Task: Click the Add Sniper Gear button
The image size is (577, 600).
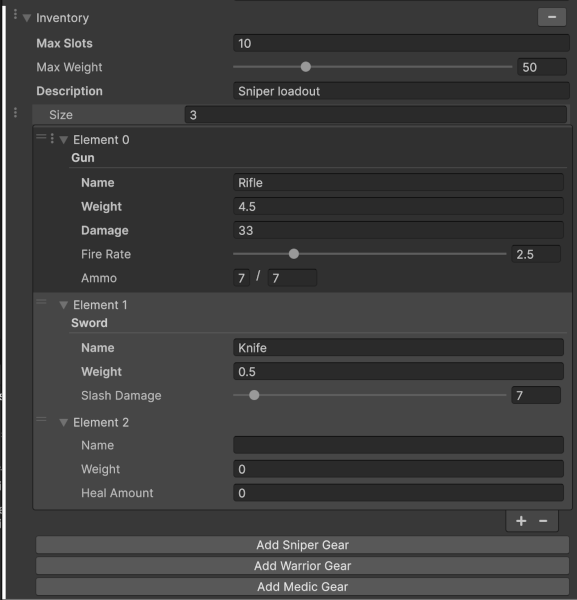Action: 302,545
